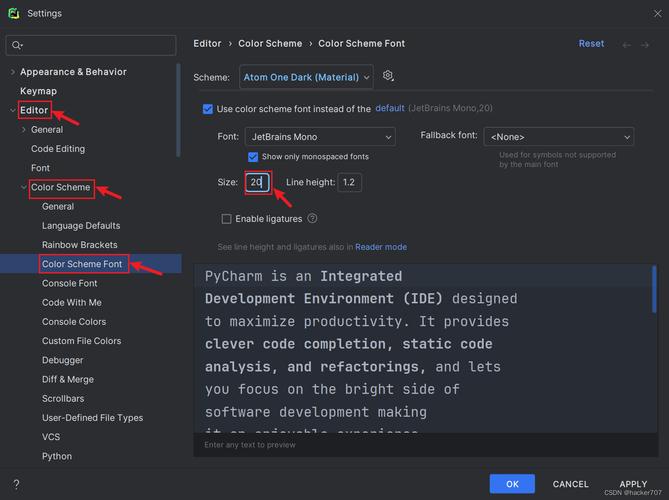The width and height of the screenshot is (669, 500).
Task: Click the PyCharm logo in the title bar
Action: point(14,14)
